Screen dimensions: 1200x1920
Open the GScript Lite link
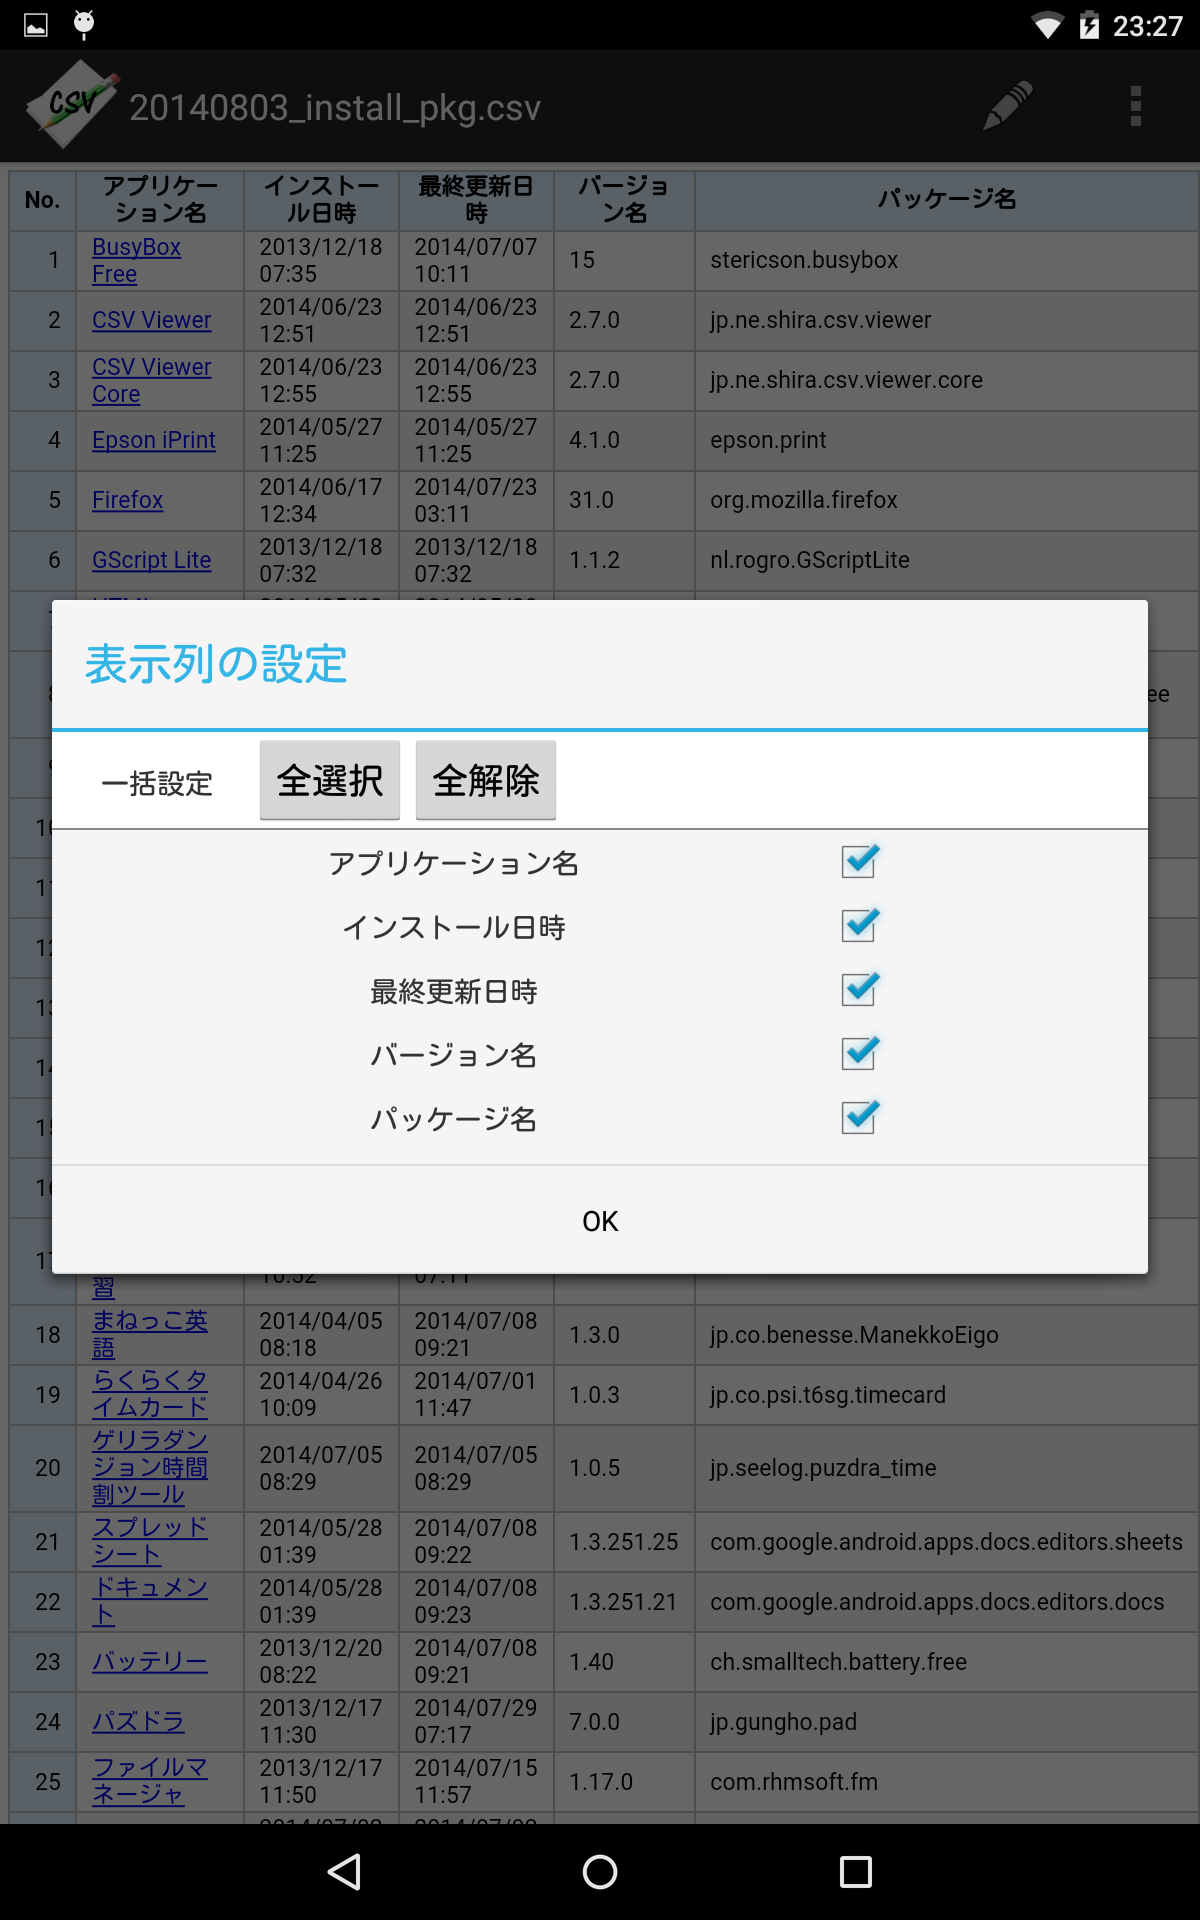(x=151, y=560)
